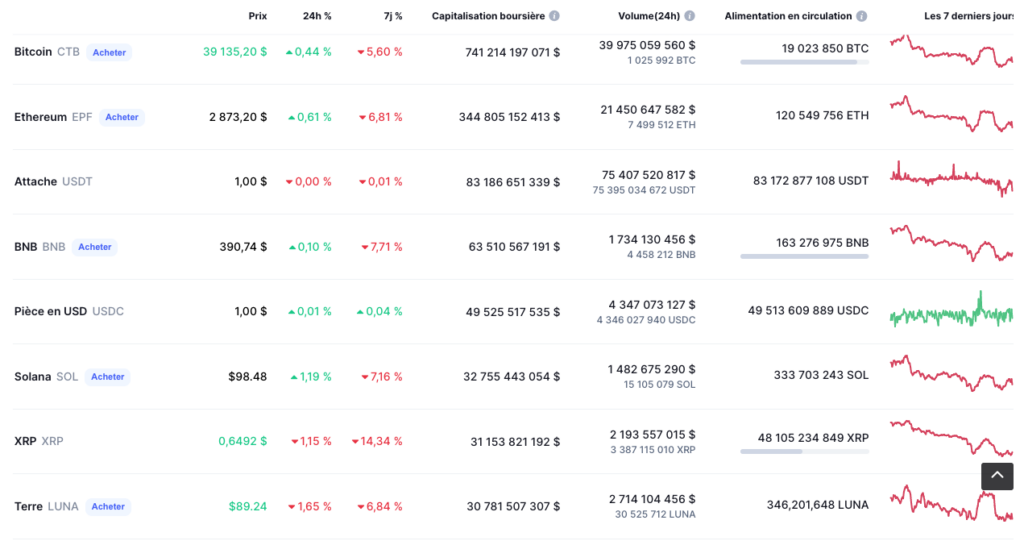The image size is (1024, 541).
Task: Open the green USDC 7-day sparkline
Action: (951, 311)
